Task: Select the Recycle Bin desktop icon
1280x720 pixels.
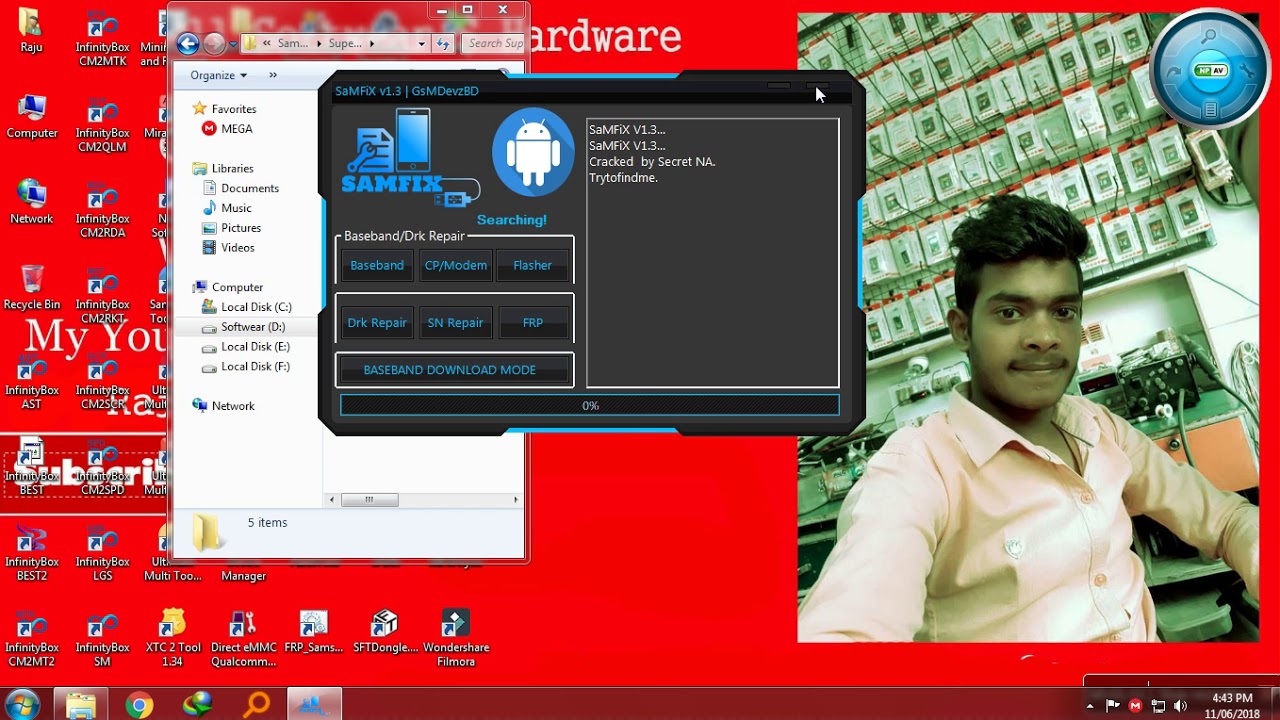Action: click(32, 288)
